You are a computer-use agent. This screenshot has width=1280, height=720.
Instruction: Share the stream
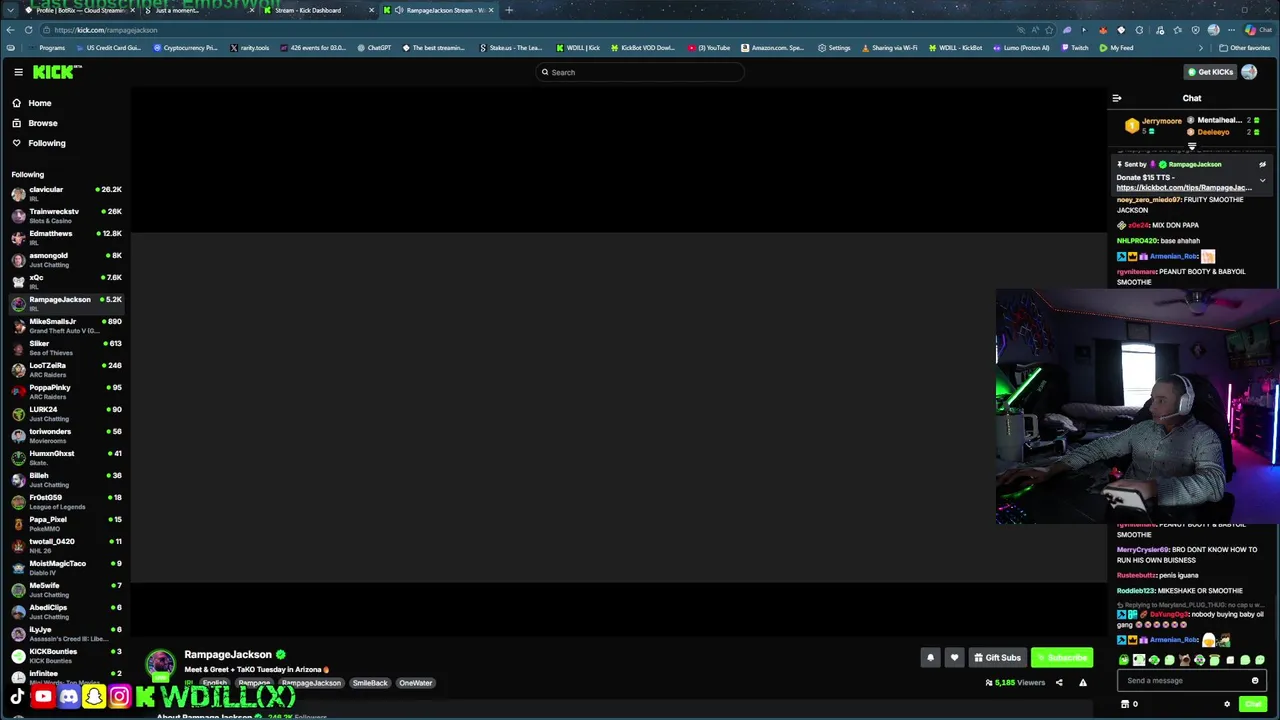[x=1059, y=683]
